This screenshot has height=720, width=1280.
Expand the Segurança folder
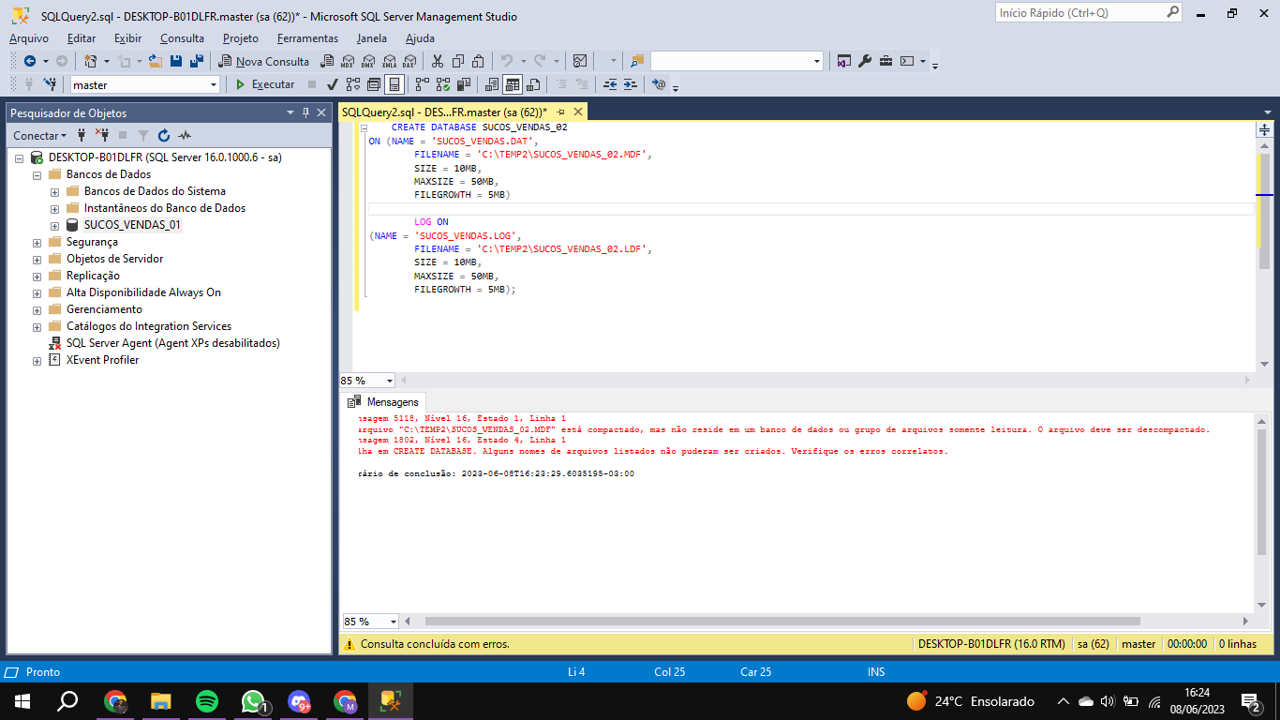point(37,243)
